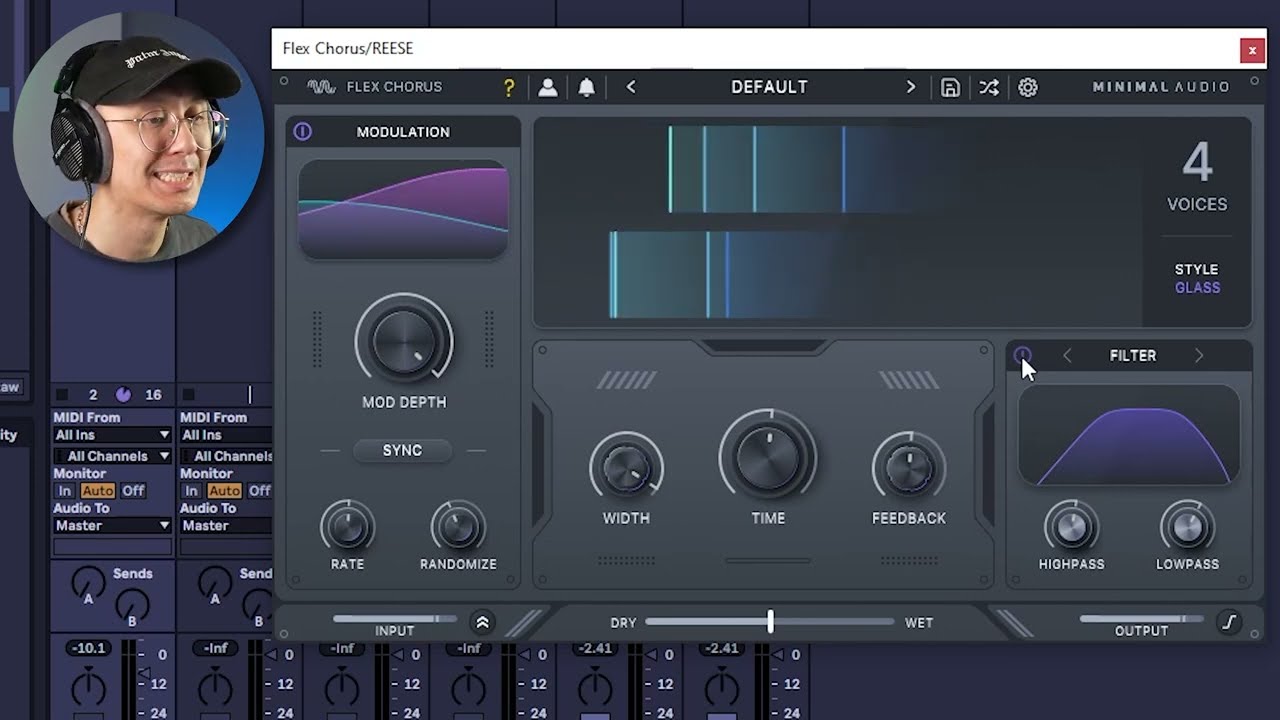Click the Send A knob on the -10.1 track
The image size is (1280, 720).
click(x=89, y=583)
